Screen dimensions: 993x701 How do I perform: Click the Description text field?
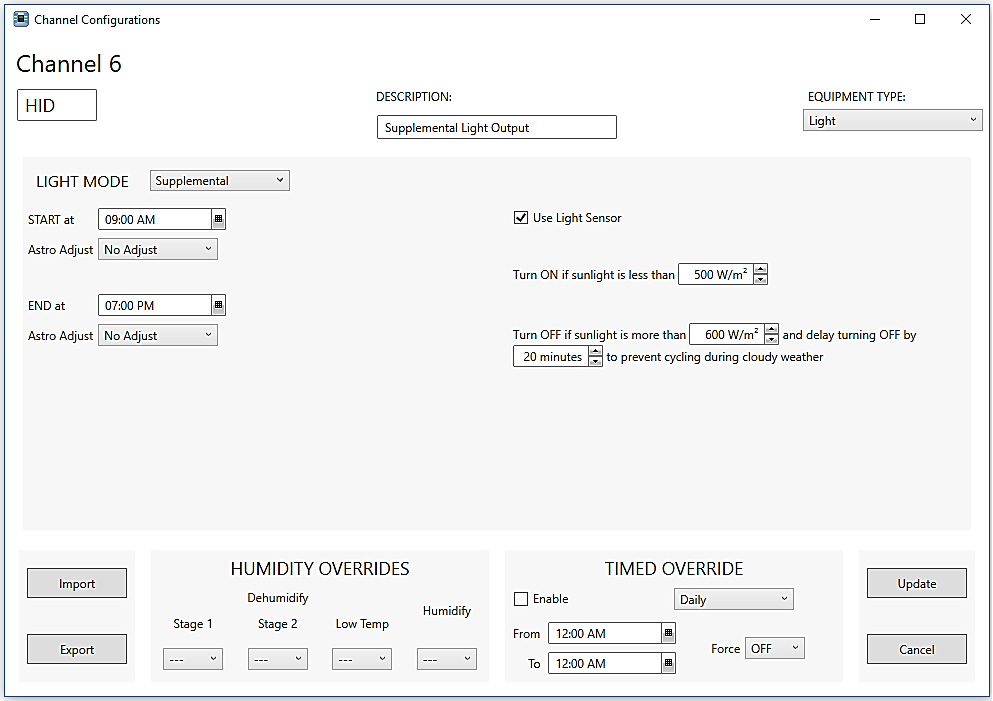coord(496,127)
